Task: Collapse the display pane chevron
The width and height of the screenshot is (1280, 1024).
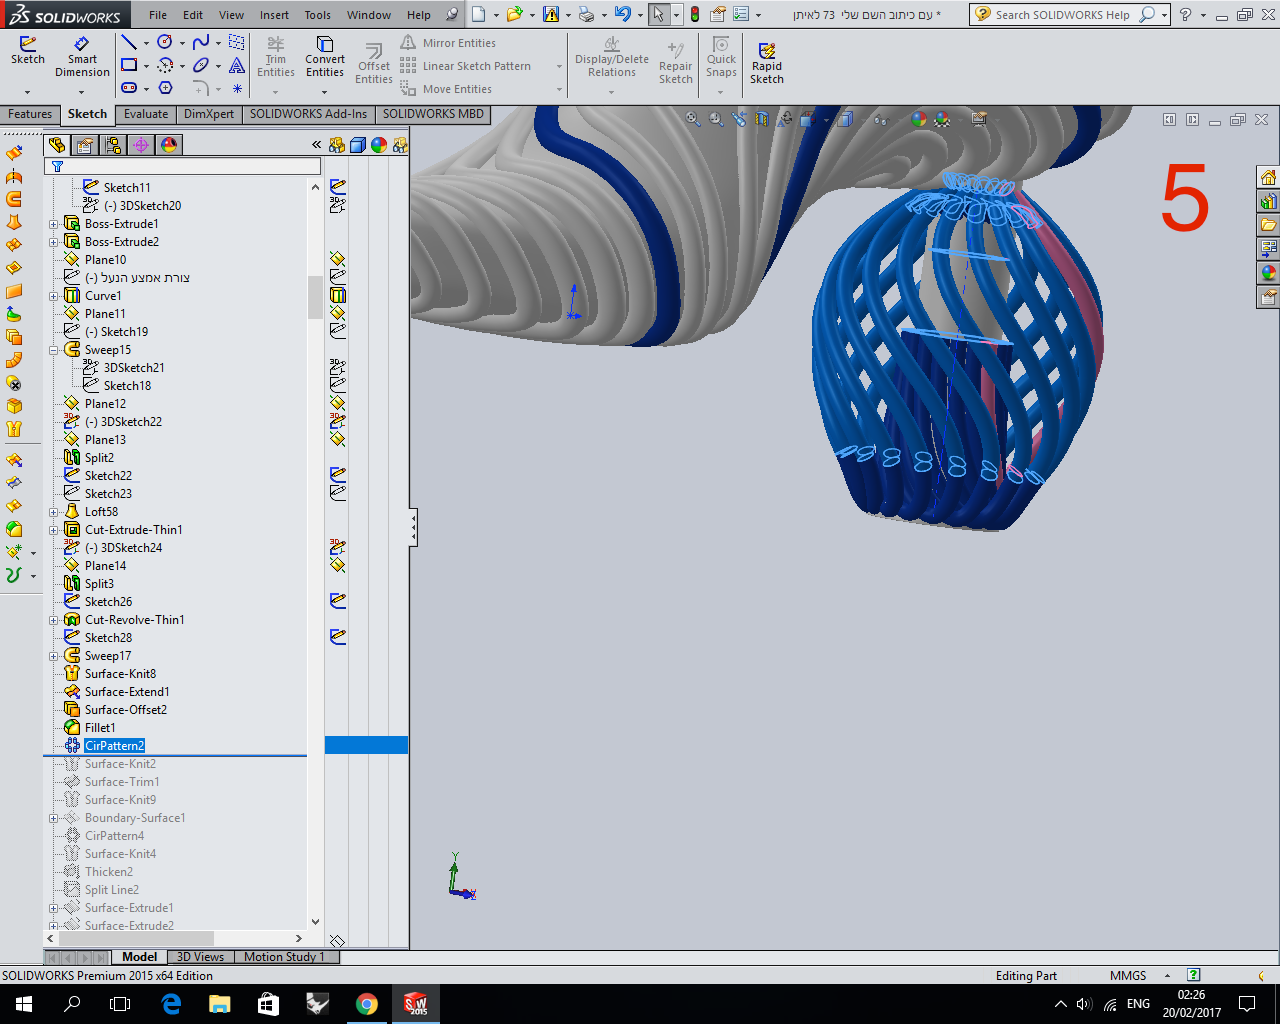Action: click(317, 145)
